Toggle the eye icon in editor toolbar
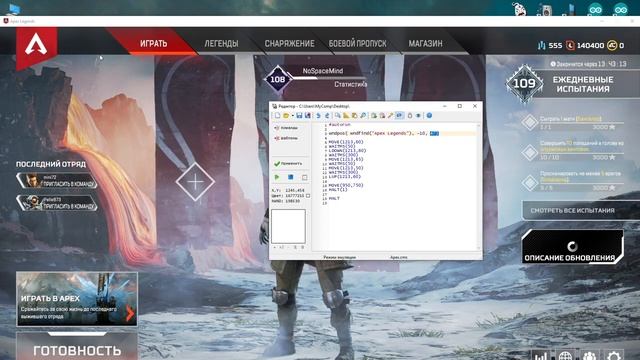This screenshot has height=360, width=640. point(418,116)
